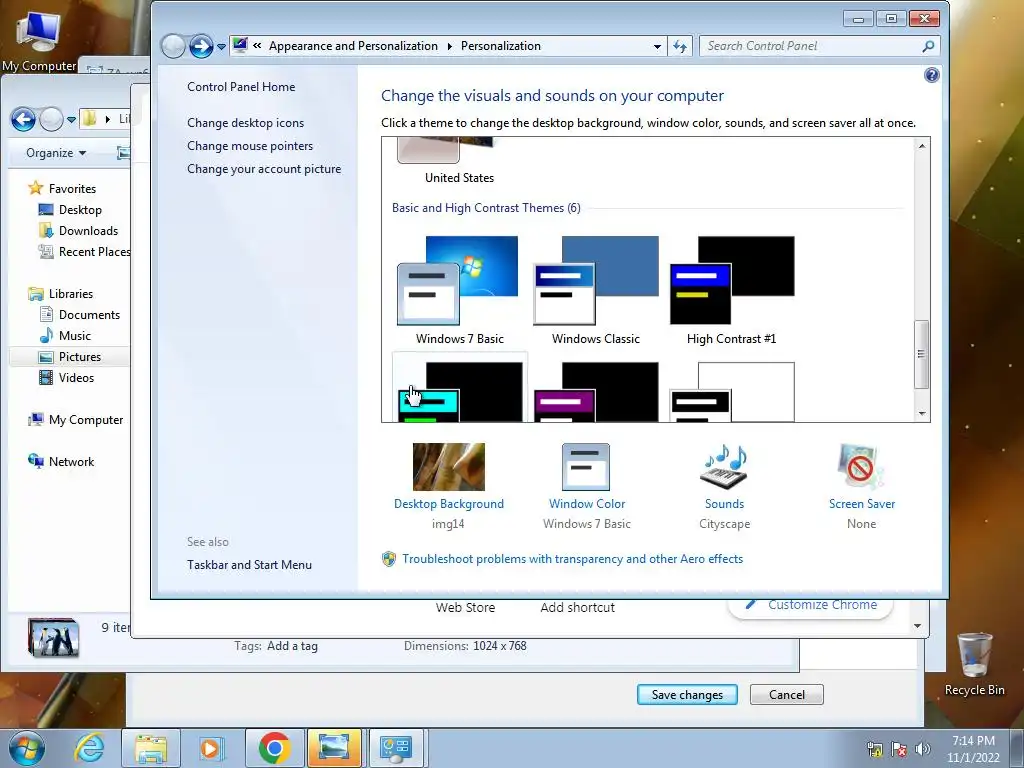Click Explorer window back arrow

[x=24, y=119]
